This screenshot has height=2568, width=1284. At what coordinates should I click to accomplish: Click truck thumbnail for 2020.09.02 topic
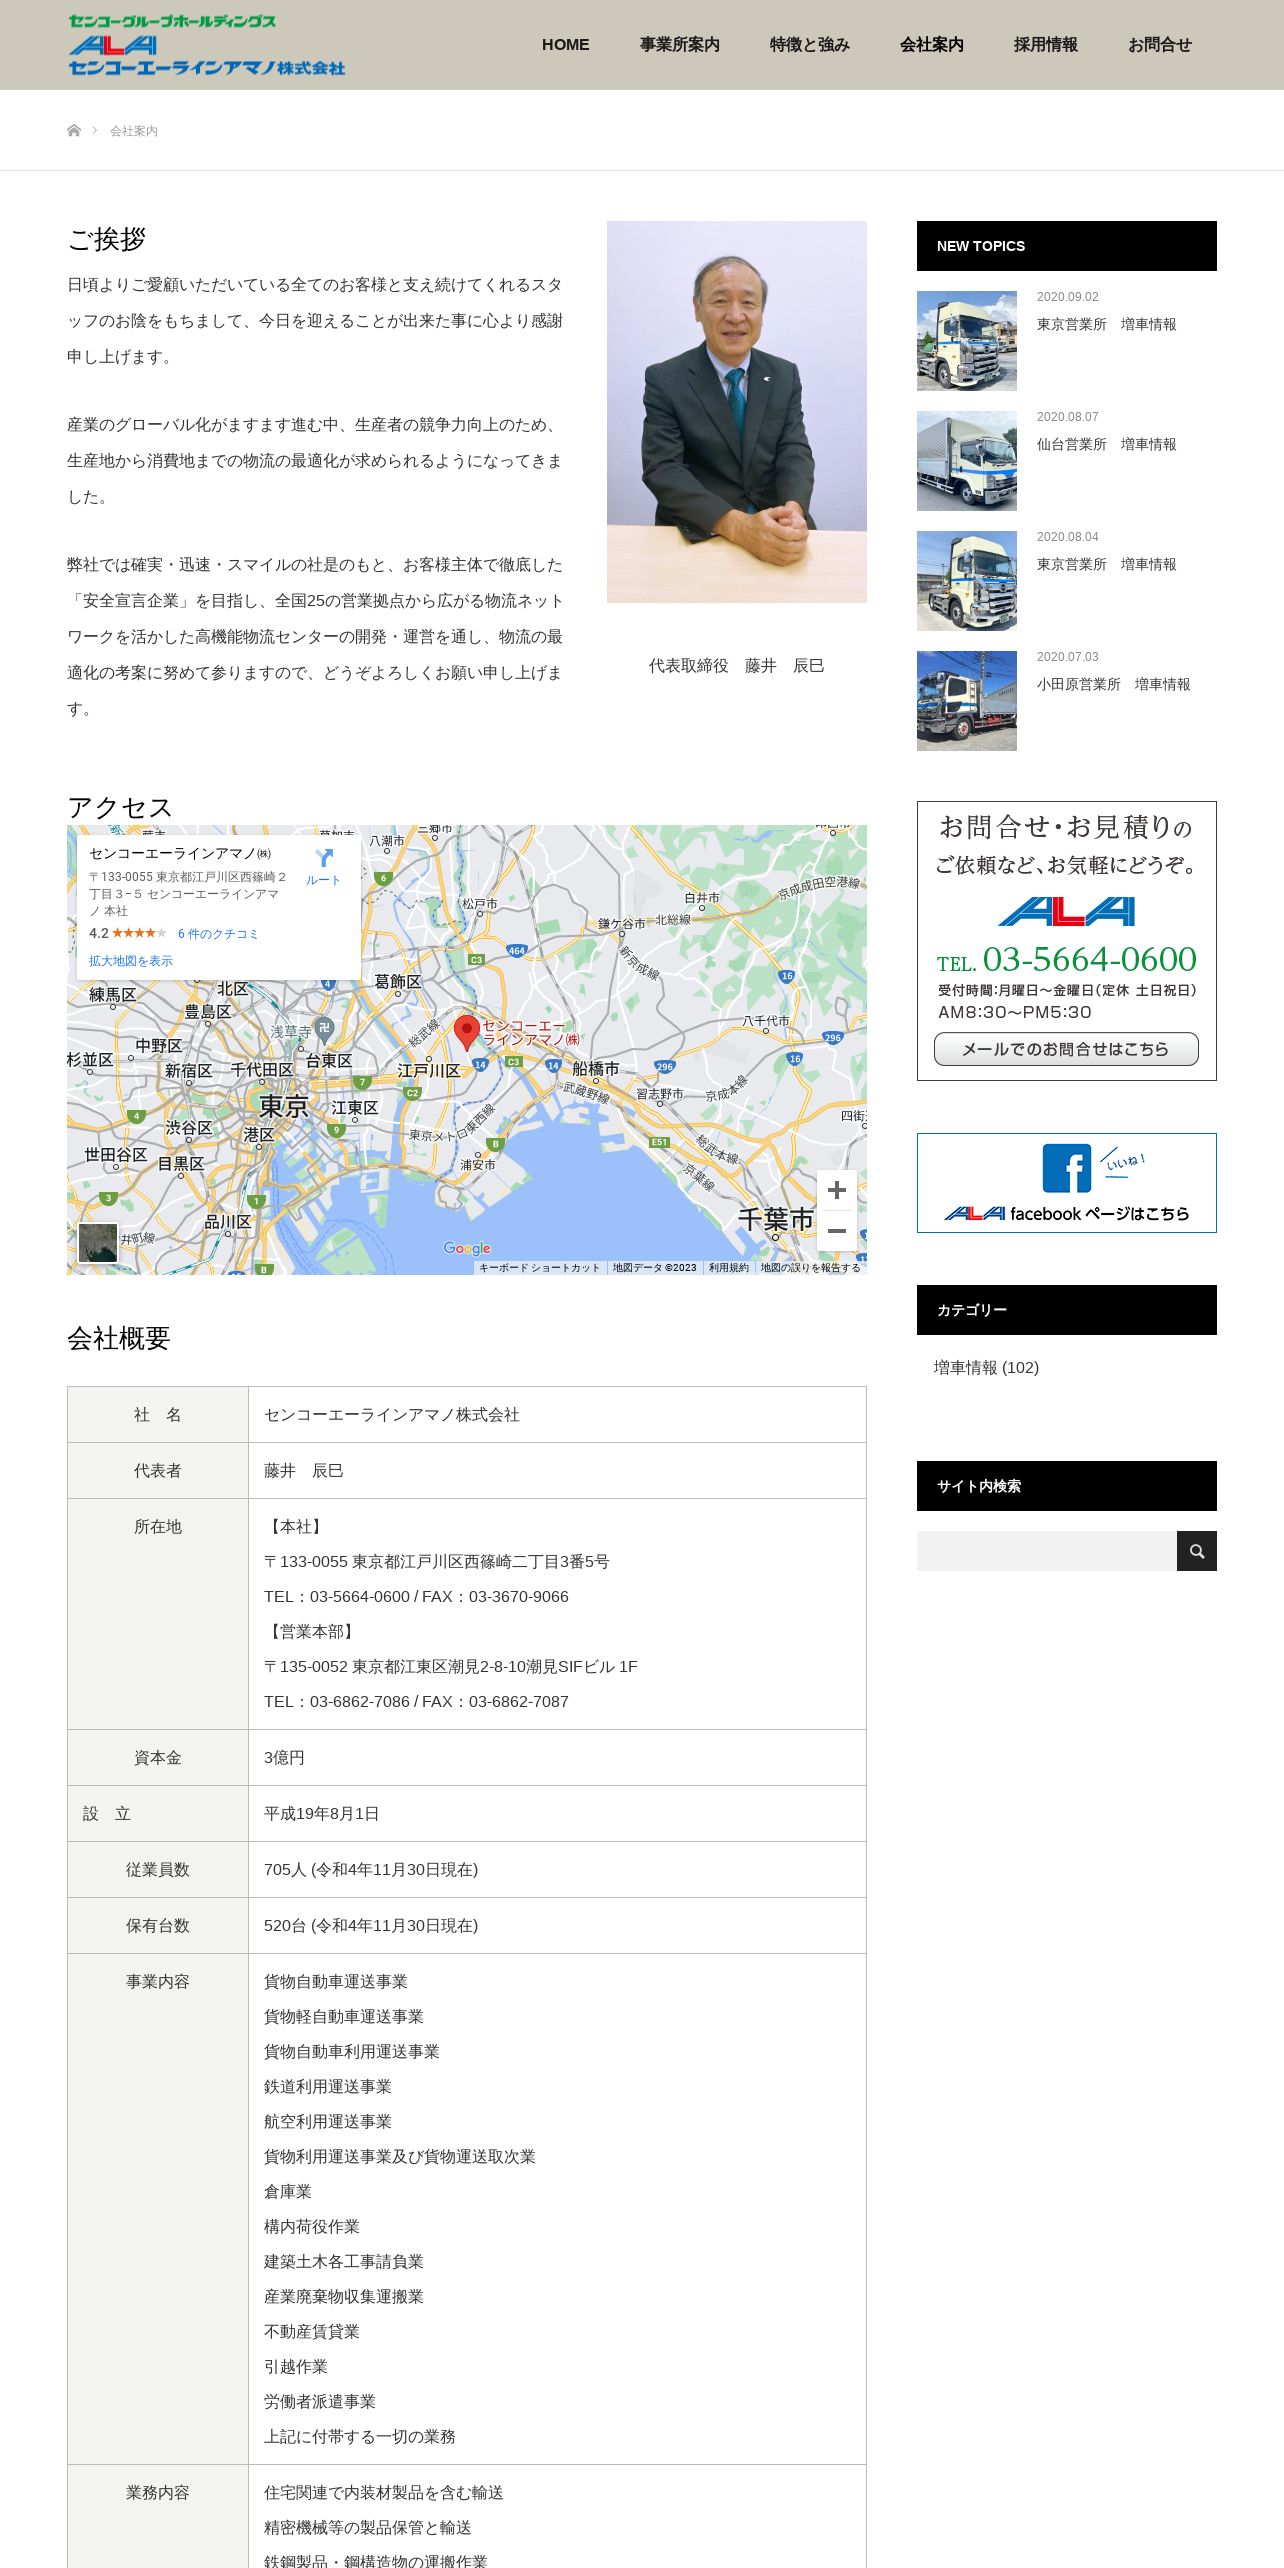tap(967, 341)
